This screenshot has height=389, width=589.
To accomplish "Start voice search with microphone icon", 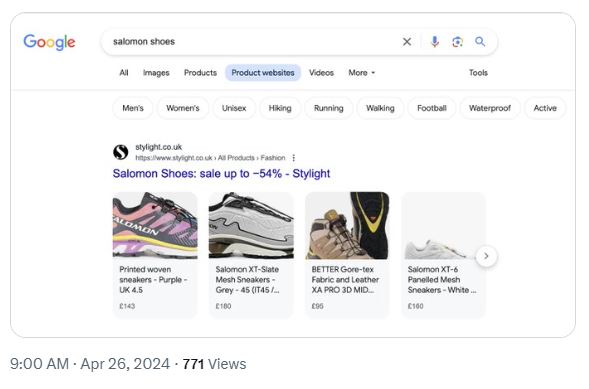I will 435,42.
